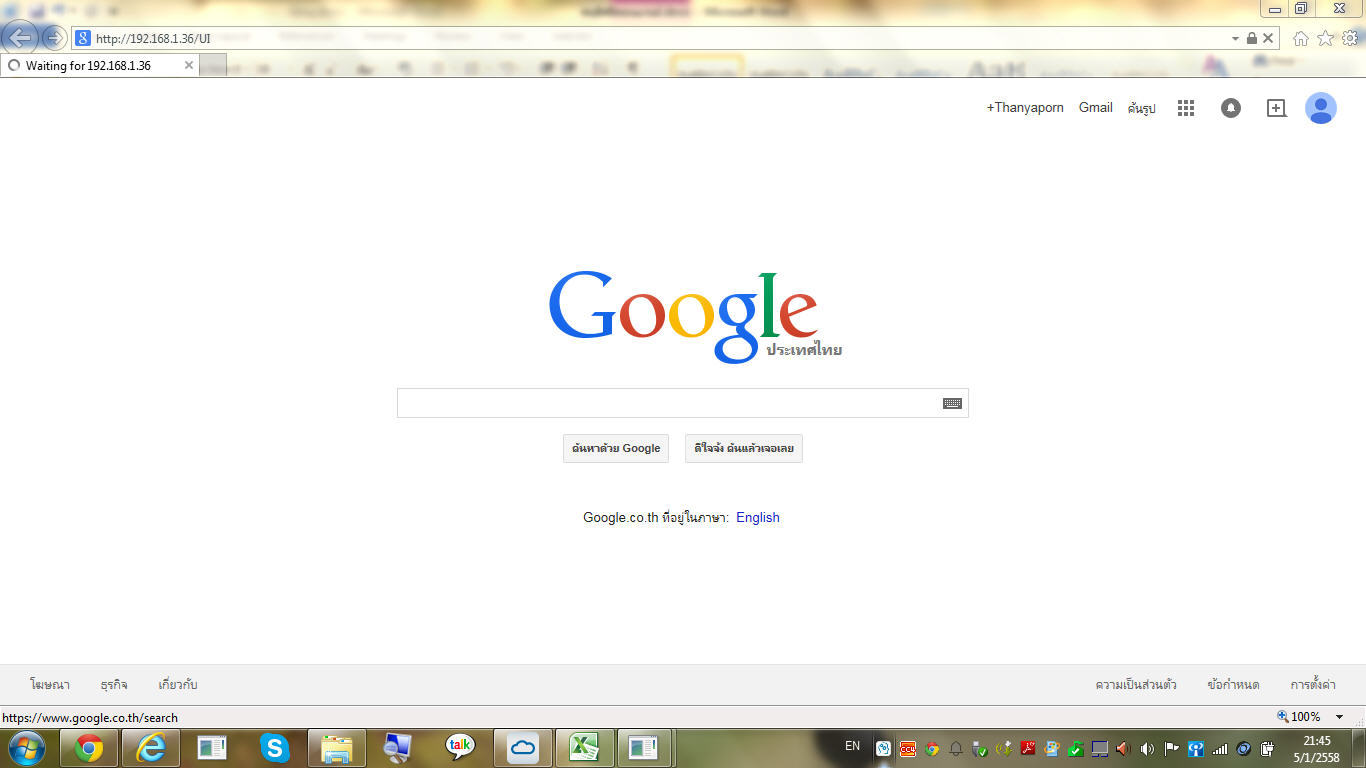
Task: Switch to Excel on the taskbar
Action: click(x=584, y=748)
